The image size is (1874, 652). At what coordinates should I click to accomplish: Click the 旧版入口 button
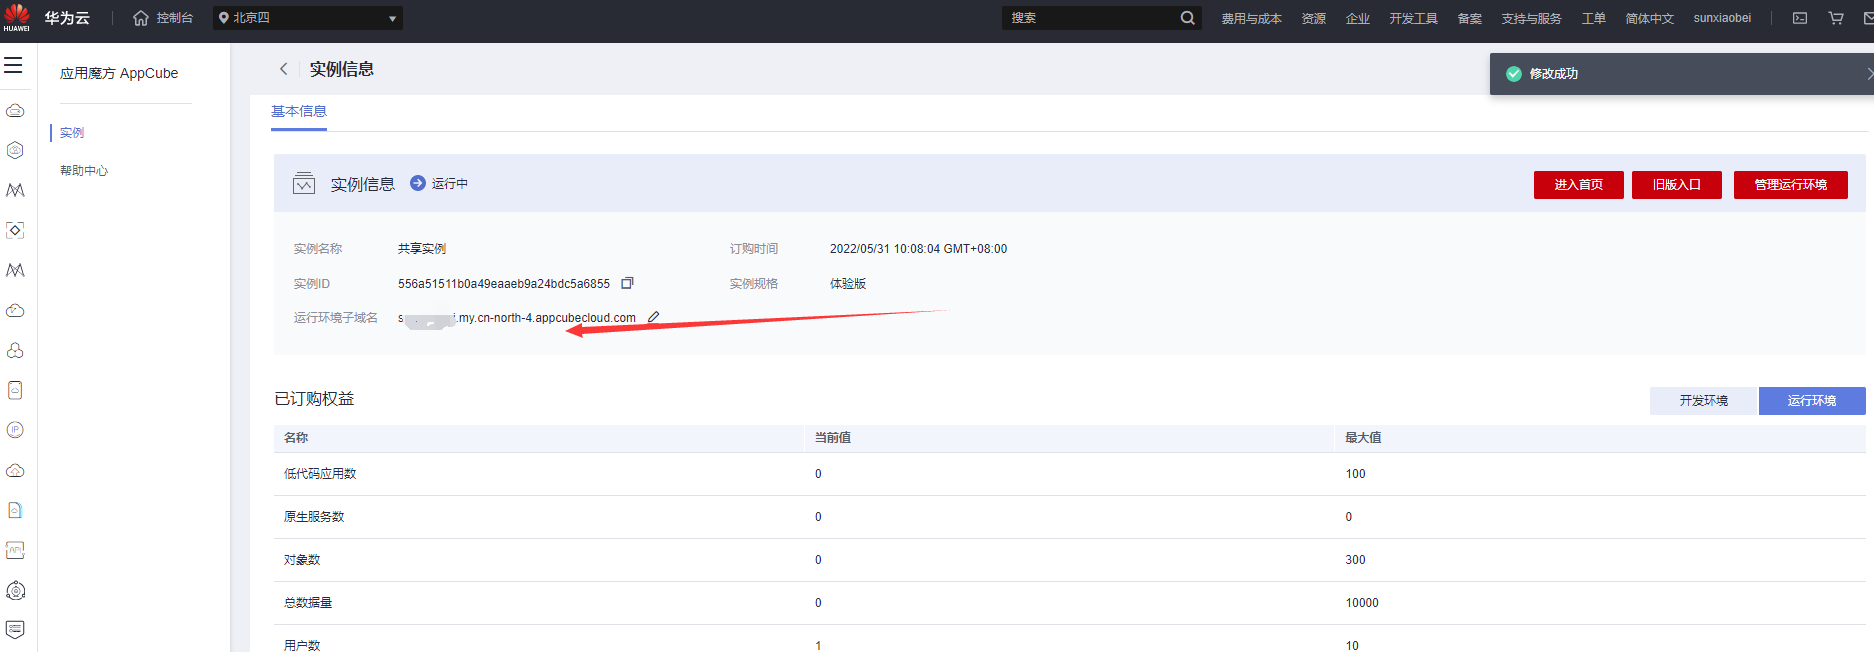point(1676,185)
